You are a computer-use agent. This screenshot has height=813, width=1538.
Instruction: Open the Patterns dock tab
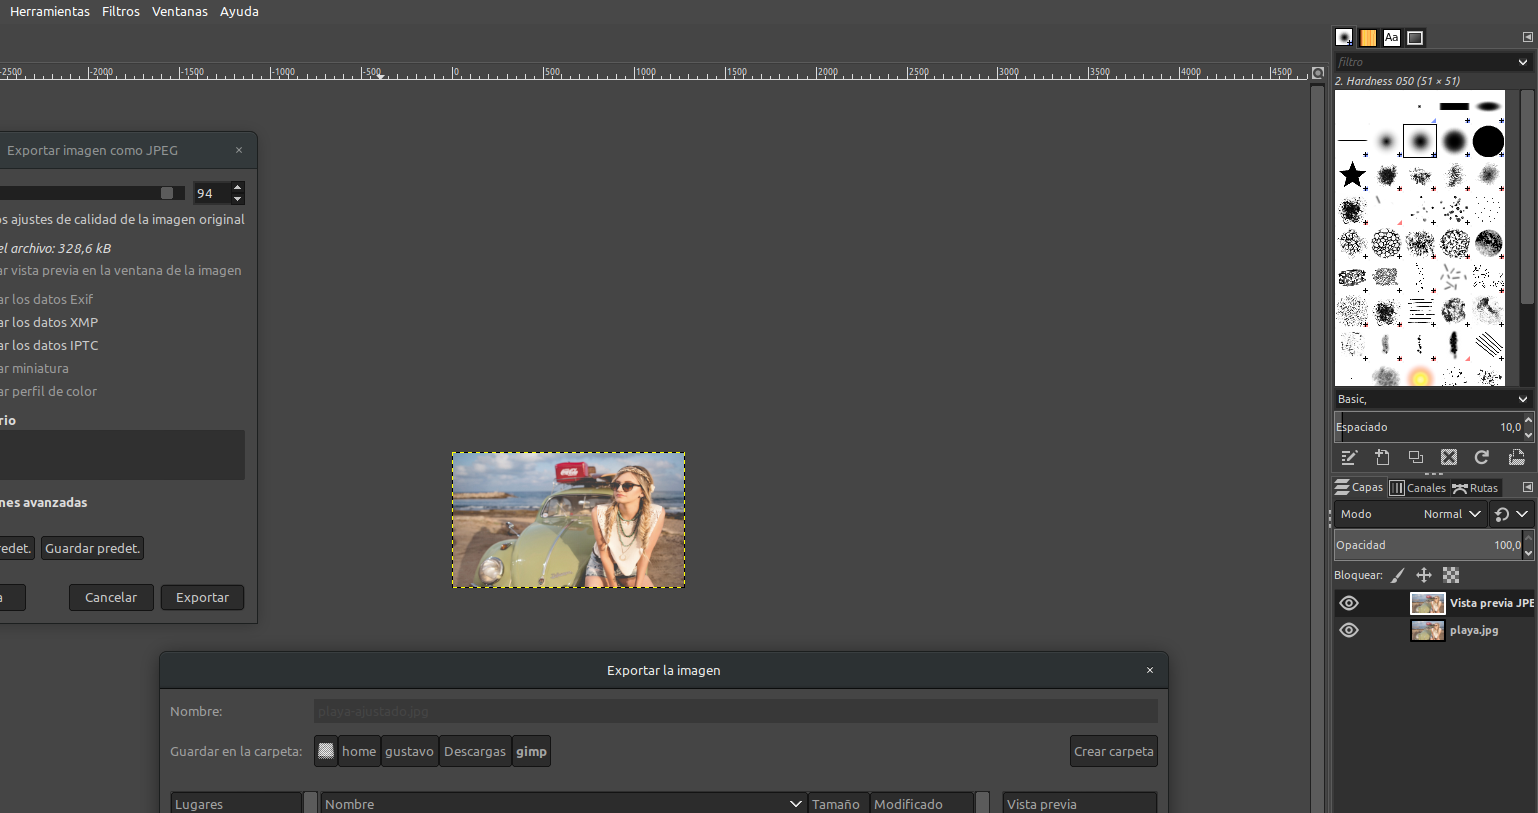[1368, 38]
